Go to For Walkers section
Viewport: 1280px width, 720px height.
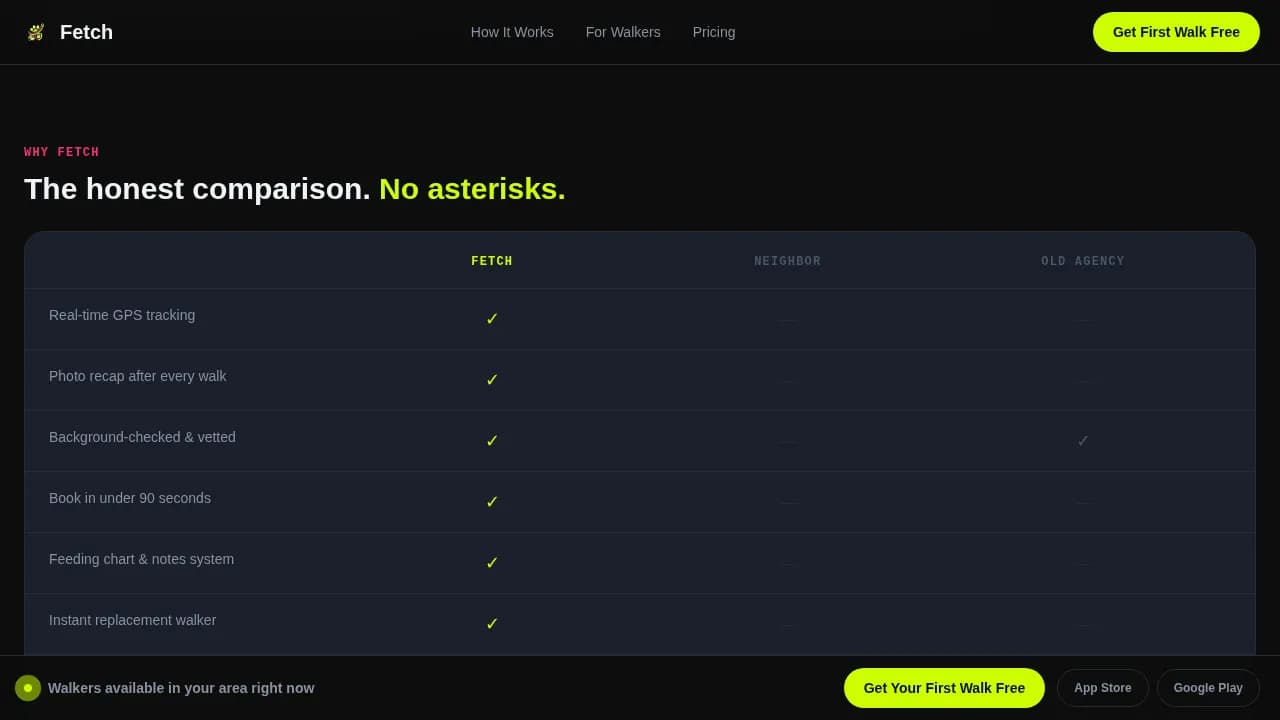click(623, 32)
